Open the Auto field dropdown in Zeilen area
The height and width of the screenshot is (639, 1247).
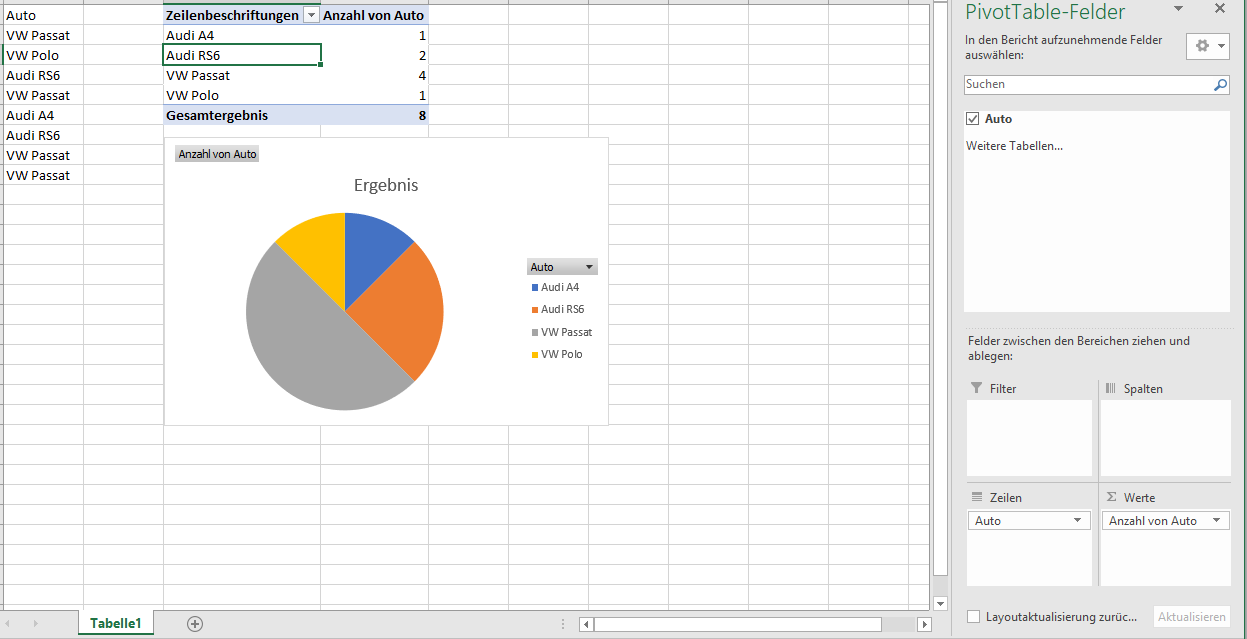[x=1077, y=521]
